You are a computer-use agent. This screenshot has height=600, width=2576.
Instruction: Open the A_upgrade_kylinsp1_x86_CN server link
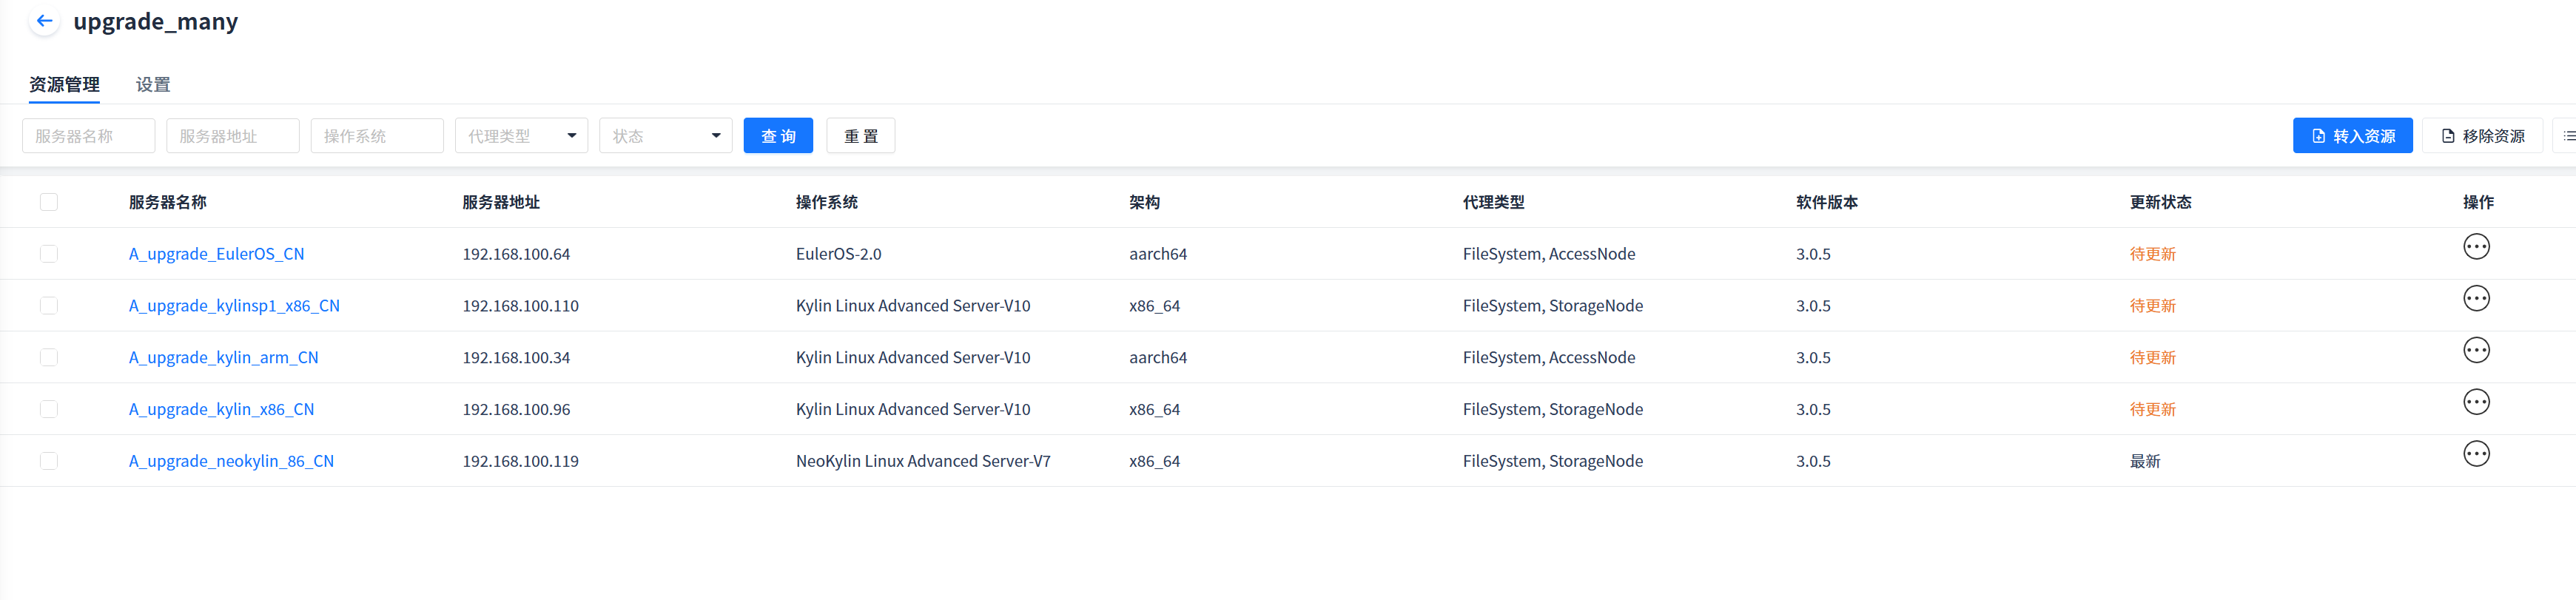(x=234, y=306)
